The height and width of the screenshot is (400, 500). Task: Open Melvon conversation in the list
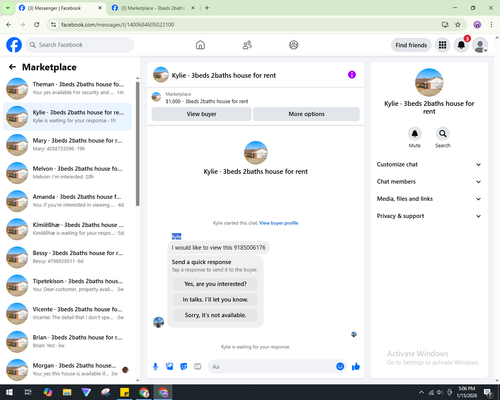point(67,173)
